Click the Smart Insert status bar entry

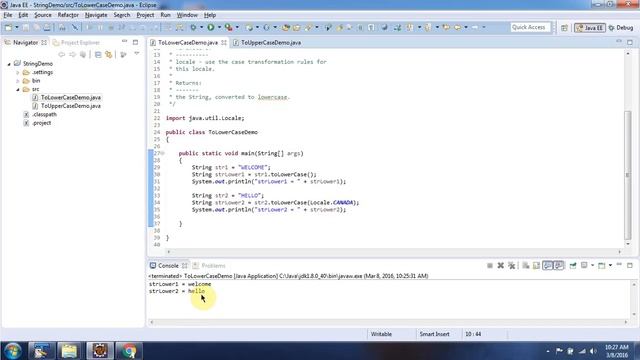tap(434, 334)
